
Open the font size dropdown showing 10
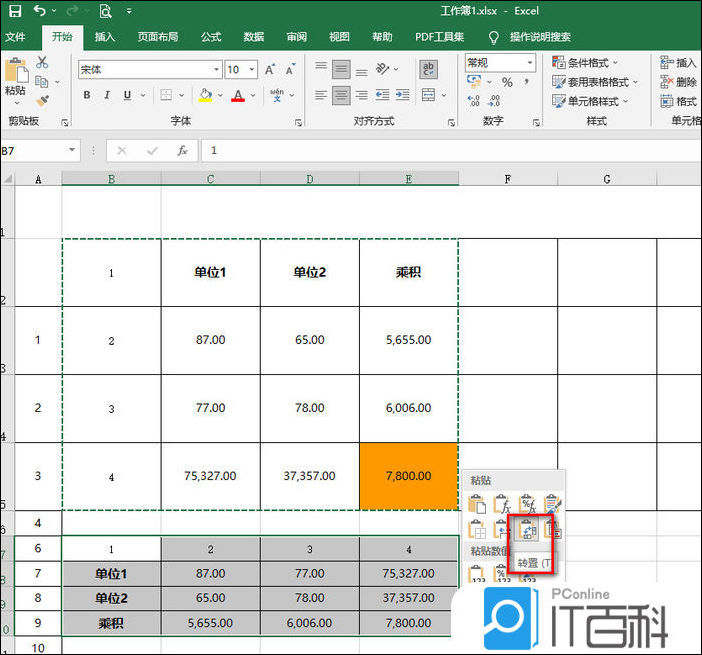(x=252, y=69)
